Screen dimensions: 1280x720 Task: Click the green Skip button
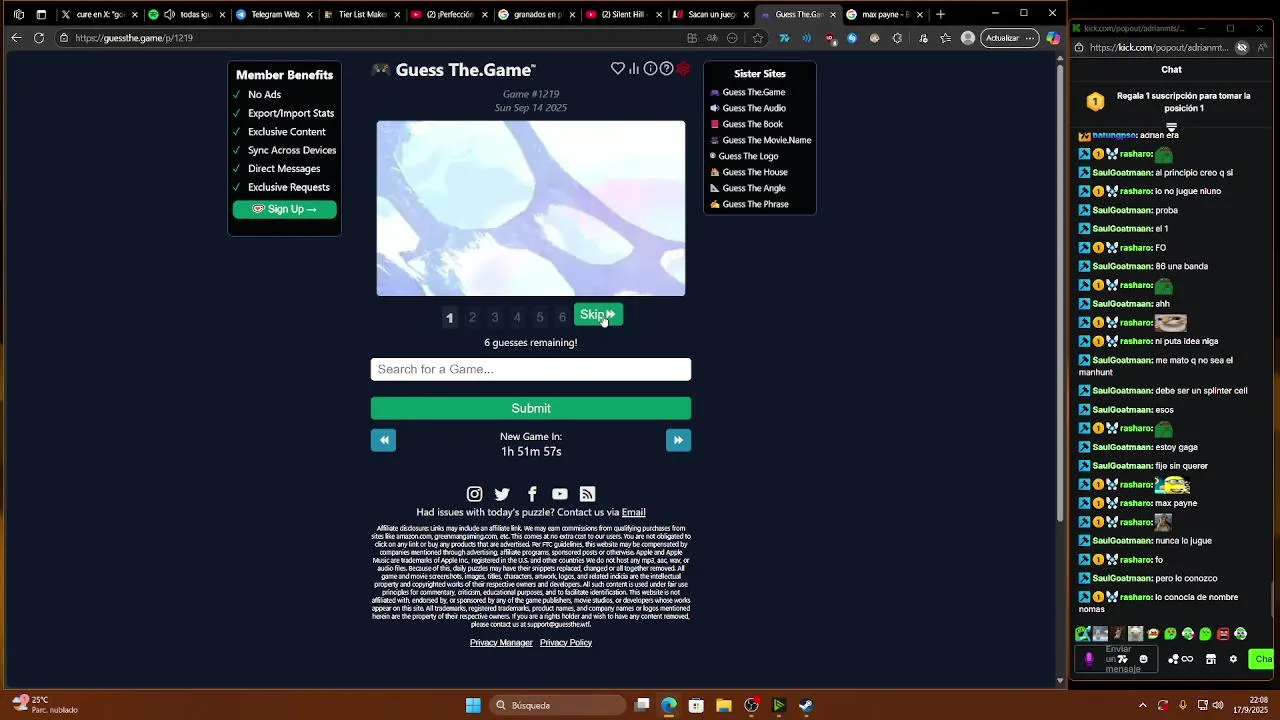coord(598,315)
